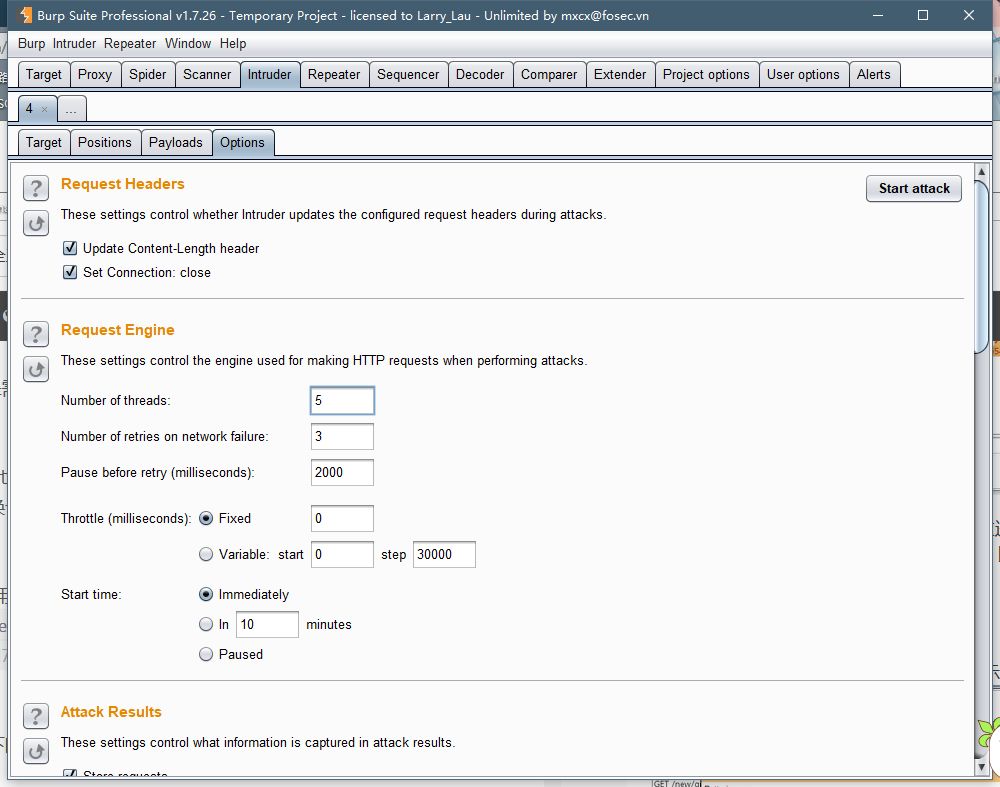Open a new attack tab with ellipsis tab
The height and width of the screenshot is (787, 1000).
click(x=71, y=109)
